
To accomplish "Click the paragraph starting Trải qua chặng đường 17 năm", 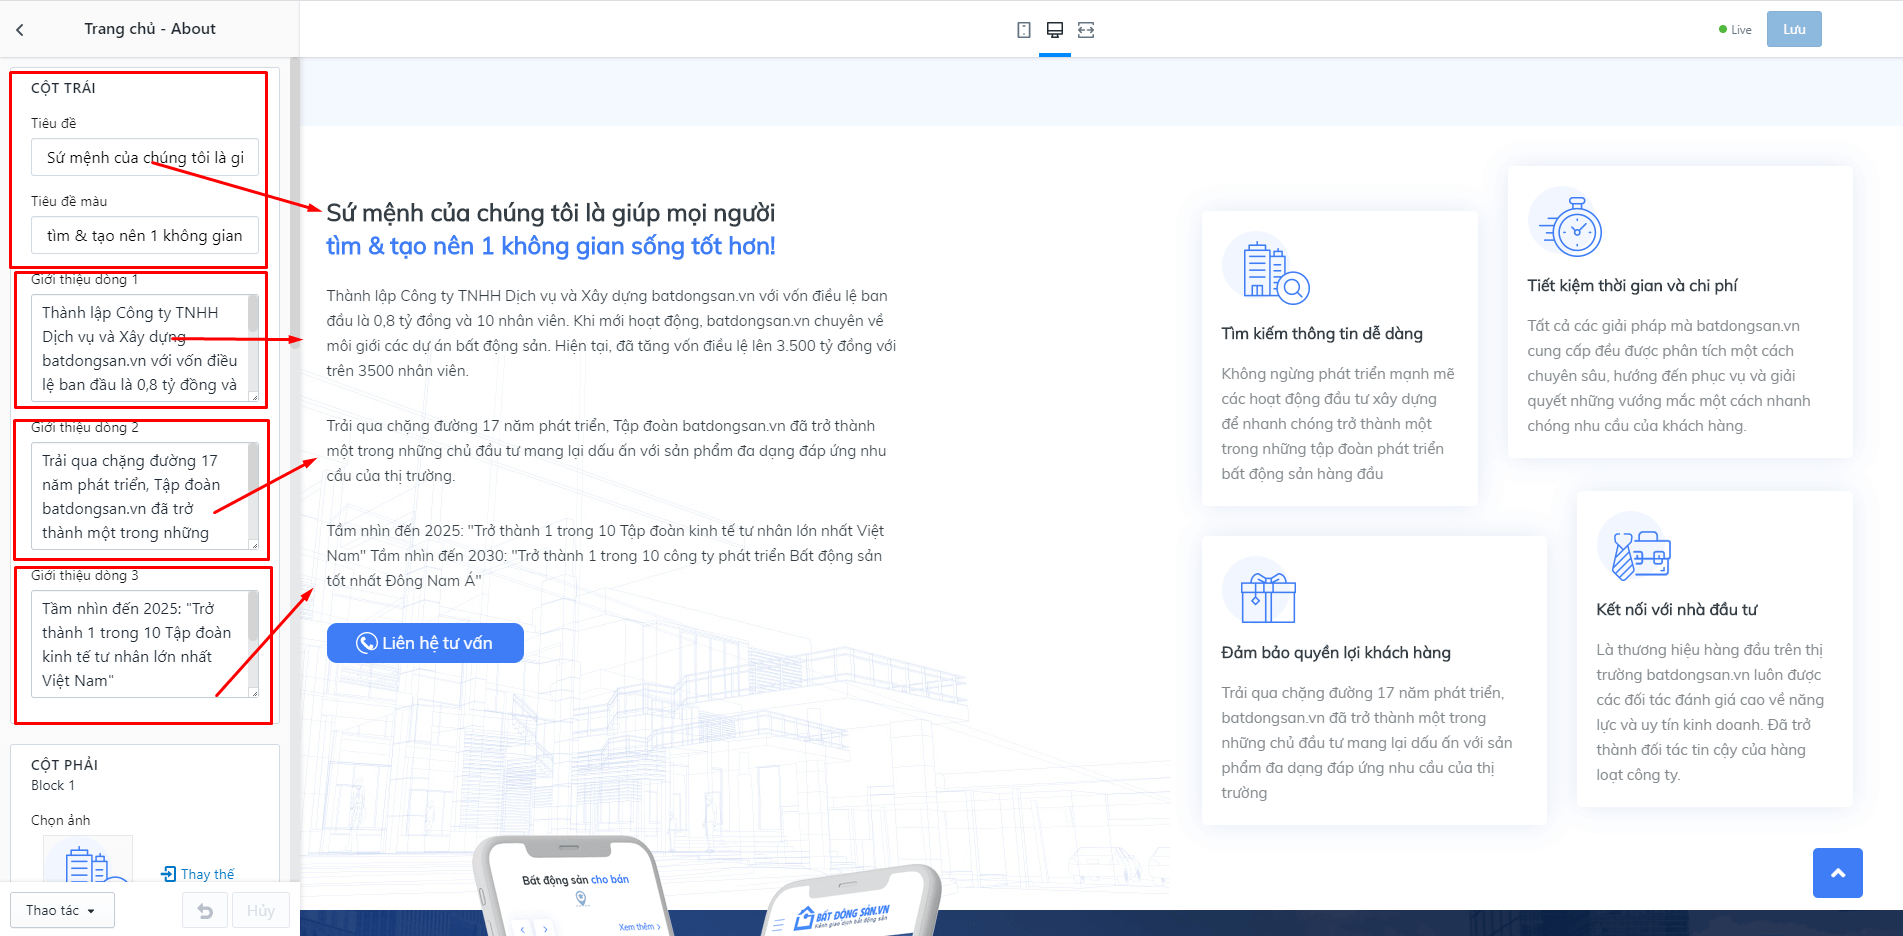I will (x=607, y=451).
